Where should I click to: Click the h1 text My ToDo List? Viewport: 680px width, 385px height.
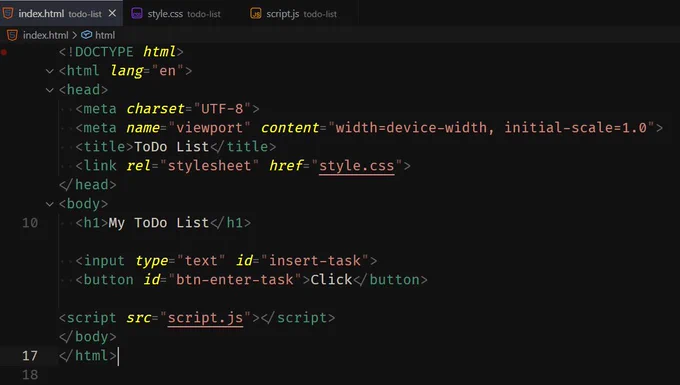click(x=159, y=223)
